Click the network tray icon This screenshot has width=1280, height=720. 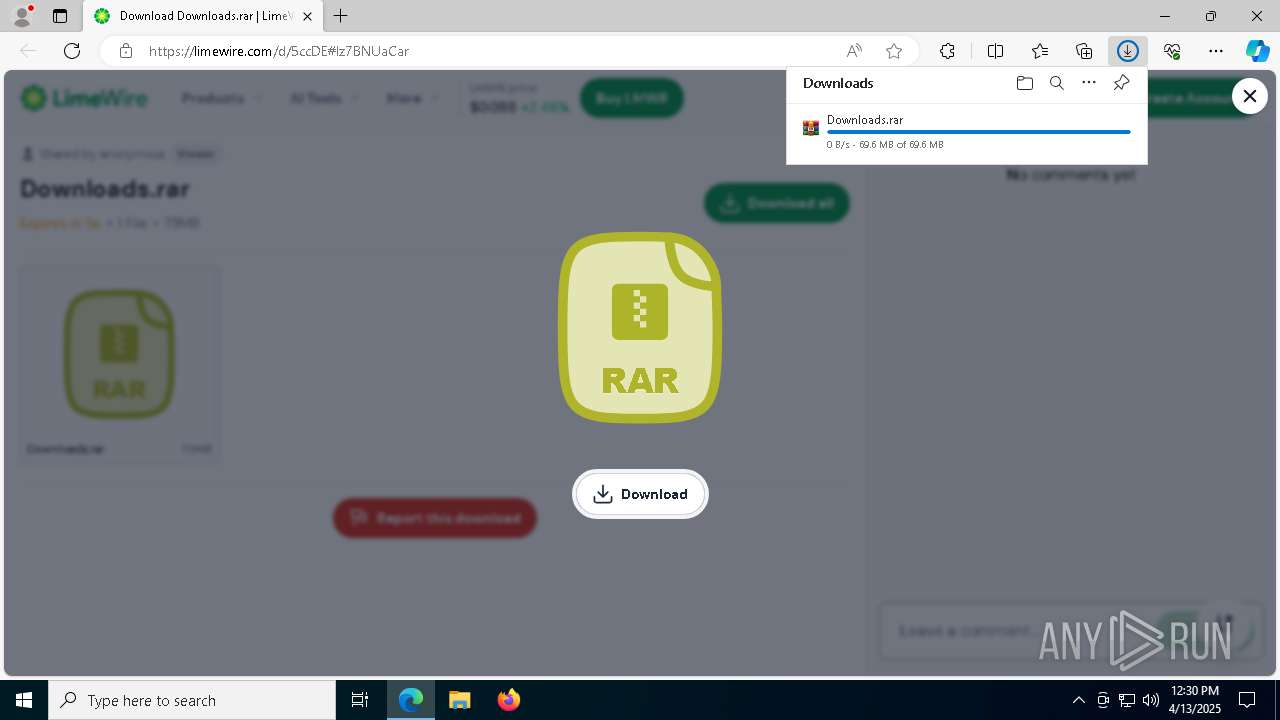coord(1126,700)
